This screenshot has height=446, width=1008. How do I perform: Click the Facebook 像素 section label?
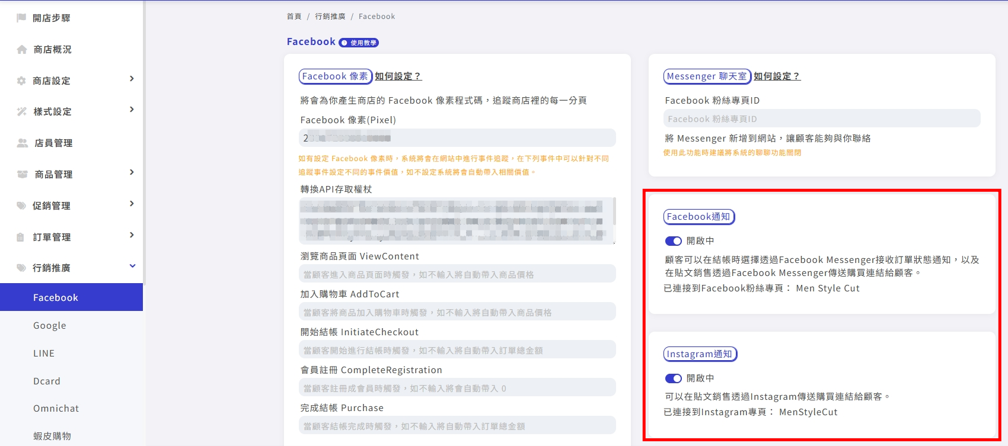pyautogui.click(x=336, y=76)
